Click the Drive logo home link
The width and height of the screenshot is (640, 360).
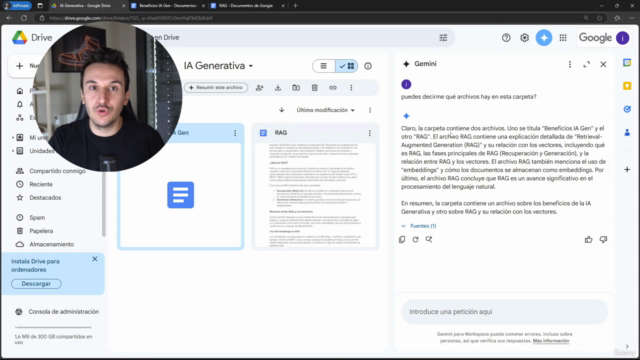(x=32, y=38)
